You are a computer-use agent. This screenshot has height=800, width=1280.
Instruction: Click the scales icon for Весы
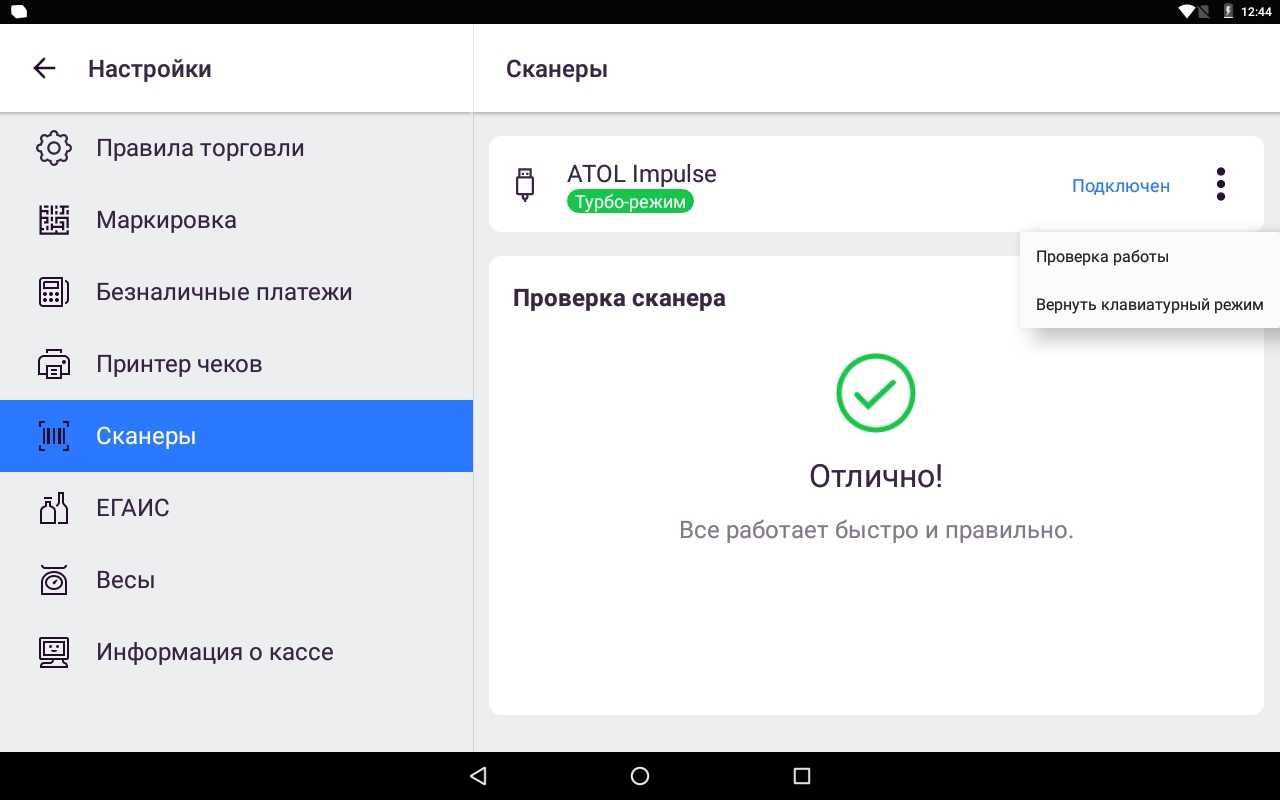tap(54, 580)
